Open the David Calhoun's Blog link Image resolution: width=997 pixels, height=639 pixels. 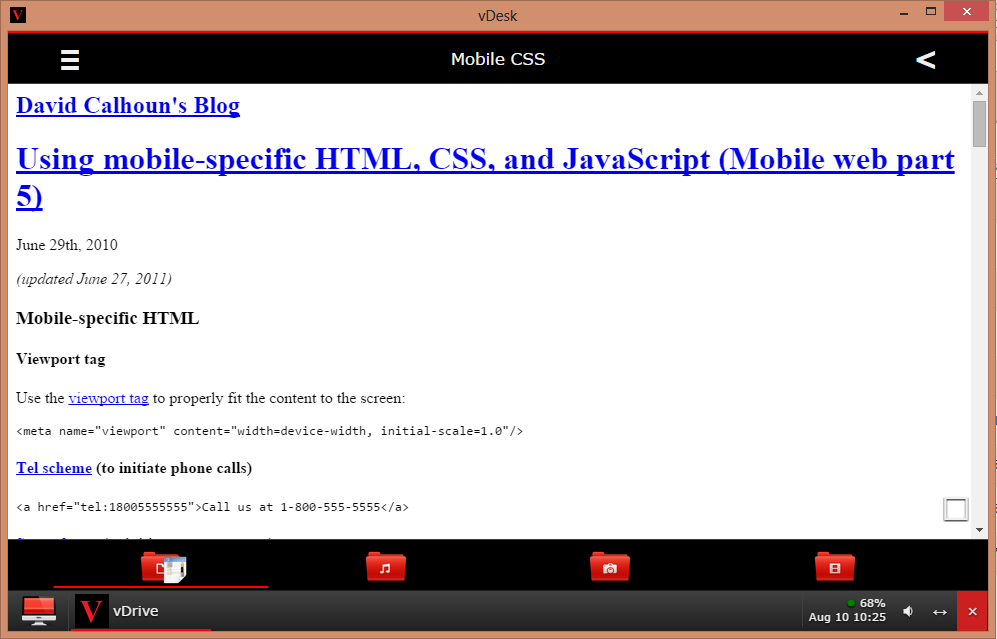coord(128,106)
